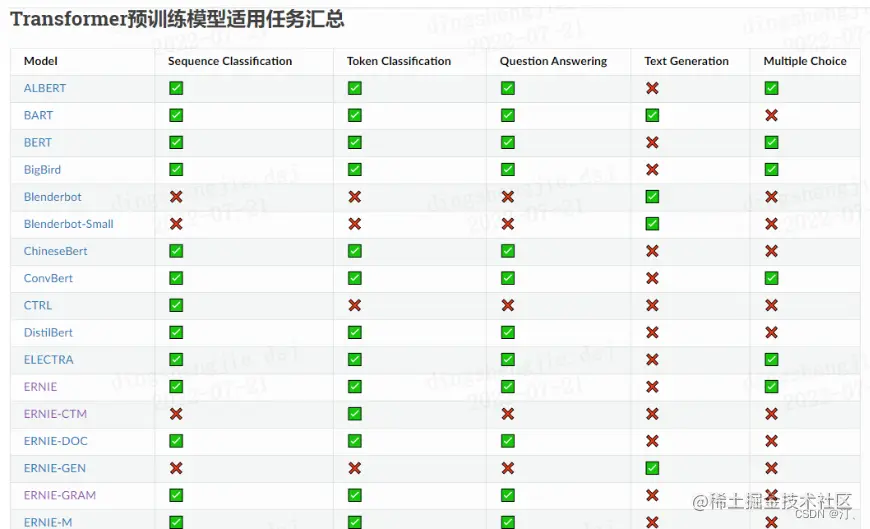Click ERNIE-CTM's Sequence Classification red cross
The width and height of the screenshot is (870, 529).
(x=176, y=414)
